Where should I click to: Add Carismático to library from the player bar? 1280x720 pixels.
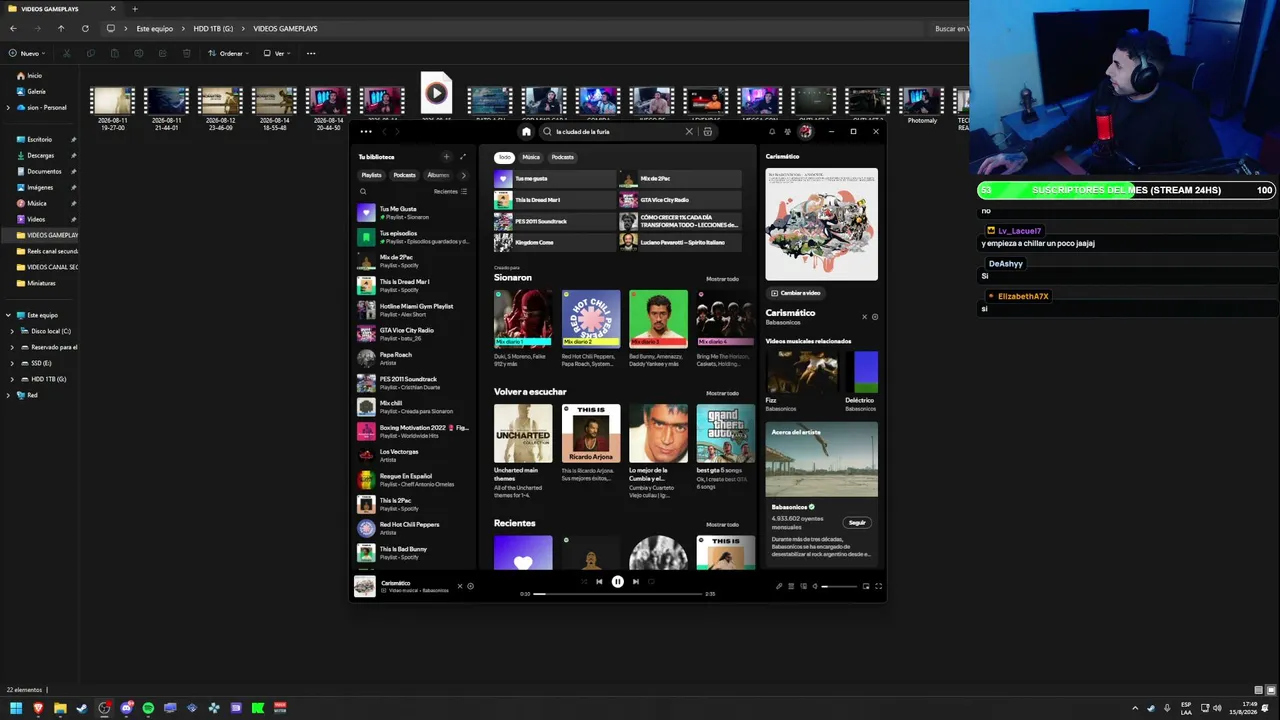click(471, 586)
